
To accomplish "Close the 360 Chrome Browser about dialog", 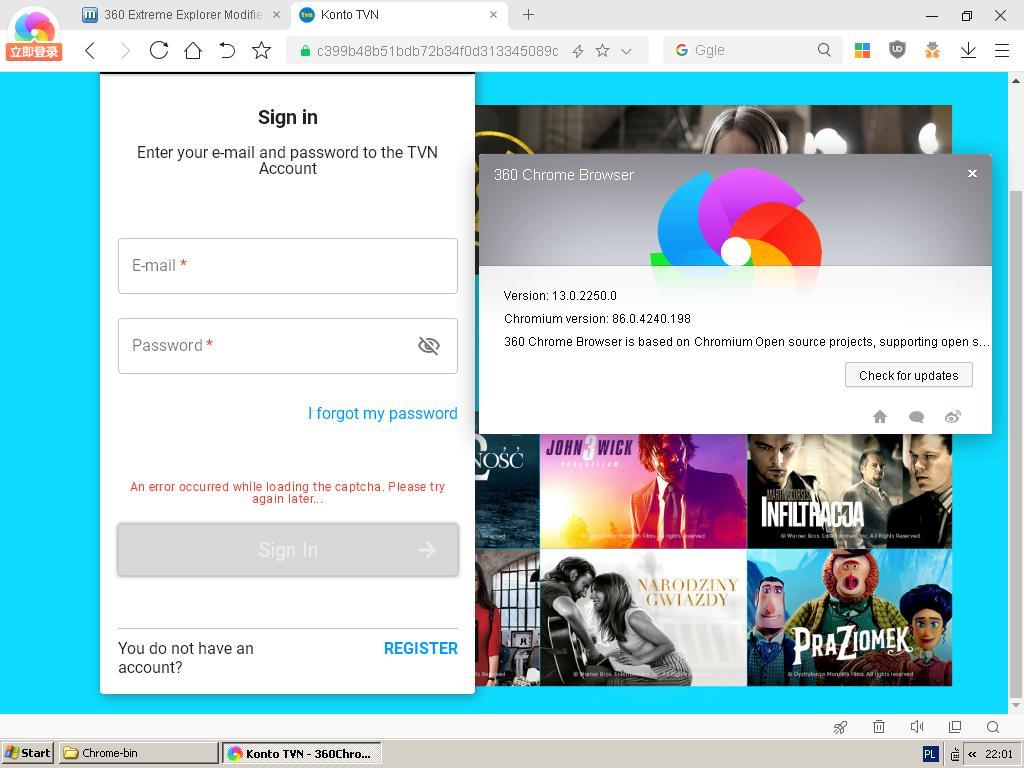I will point(972,173).
